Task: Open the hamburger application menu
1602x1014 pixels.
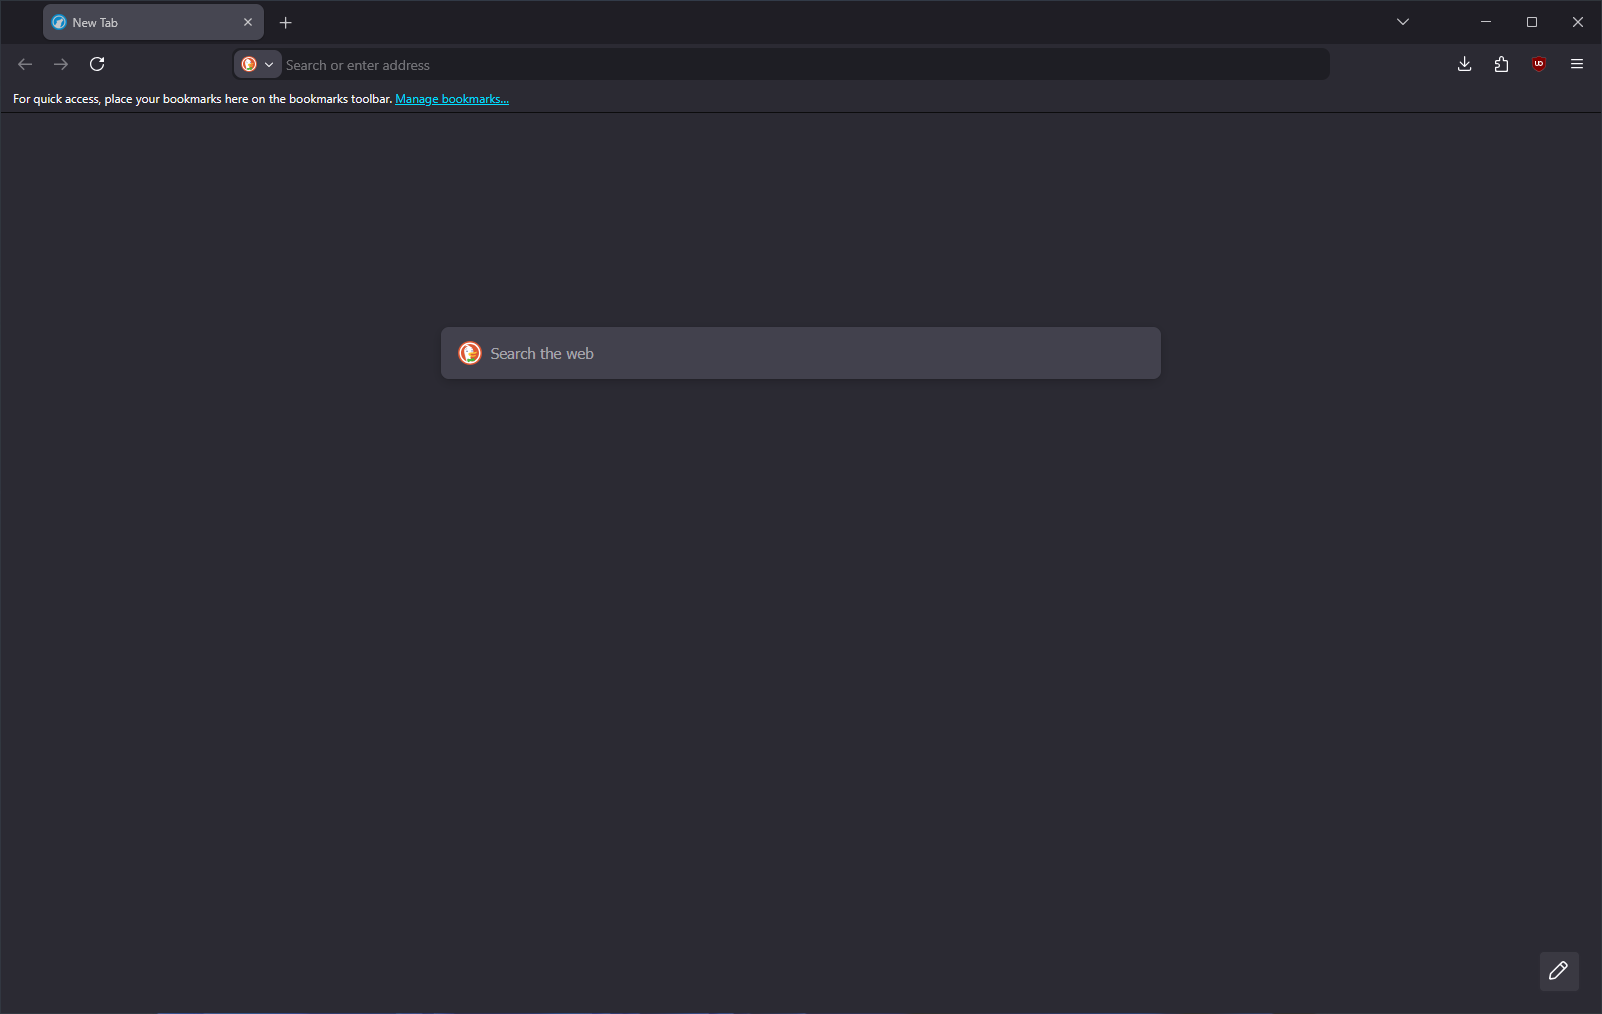Action: pyautogui.click(x=1577, y=64)
